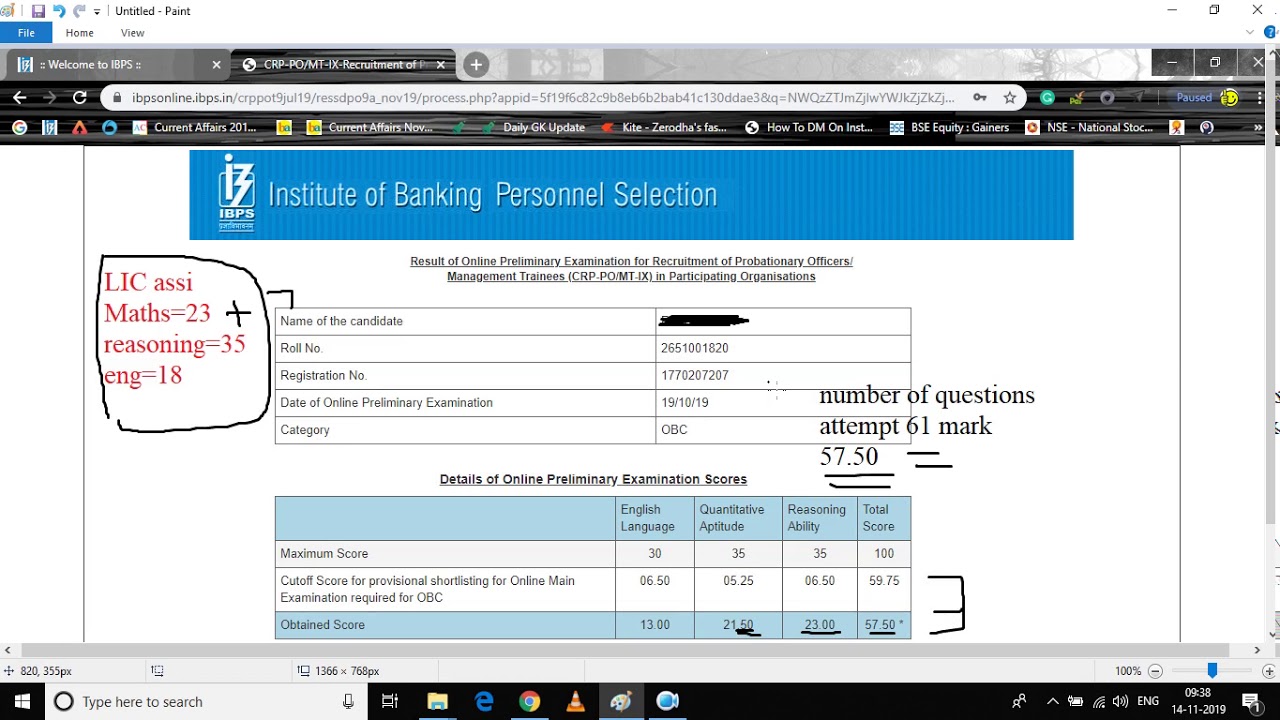Open the 'How To DM On Inst...' bookmark
The height and width of the screenshot is (720, 1280).
coord(809,127)
